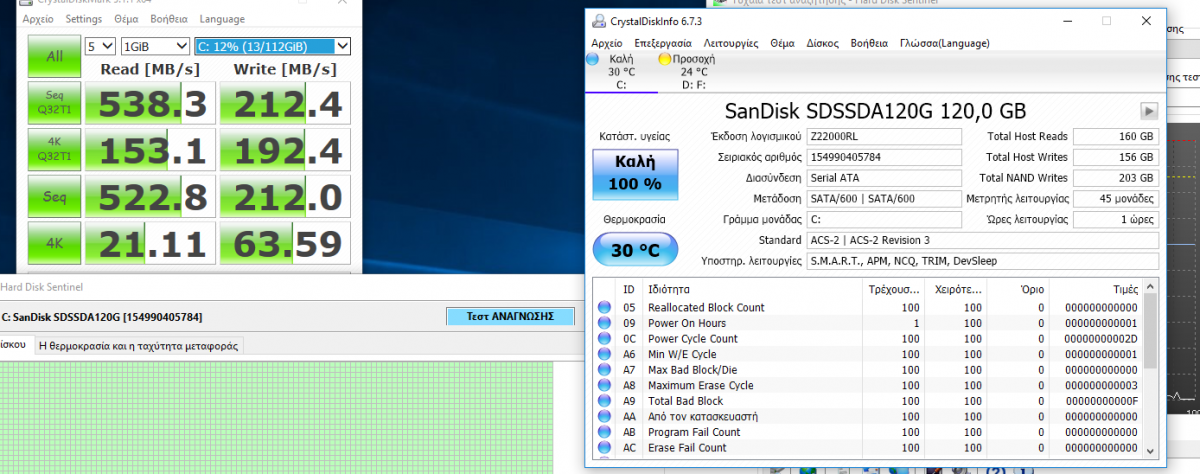This screenshot has width=1200, height=474.
Task: Run all benchmarks with the All button
Action: tap(54, 57)
